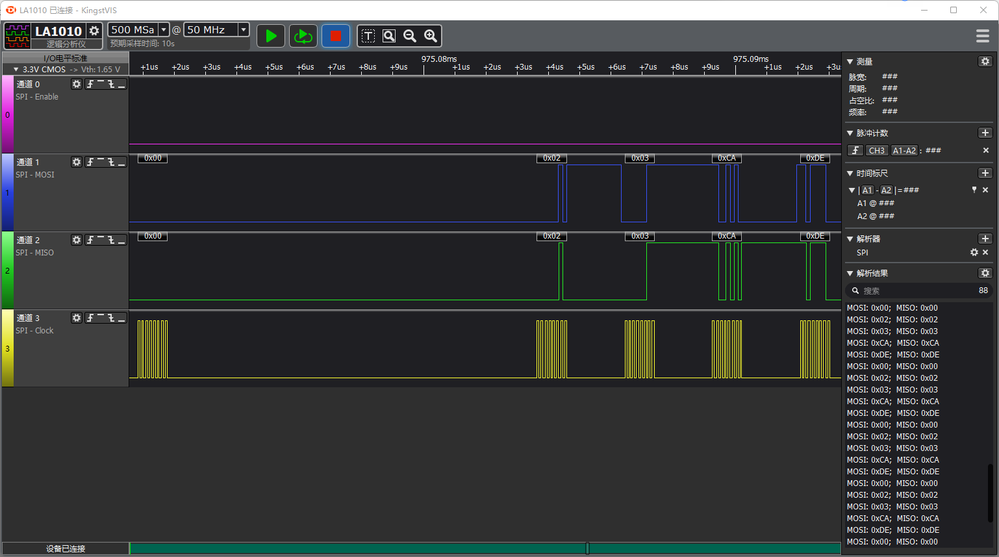Click channel 1 blue color strip
Viewport: 999px width, 557px height.
click(x=8, y=192)
